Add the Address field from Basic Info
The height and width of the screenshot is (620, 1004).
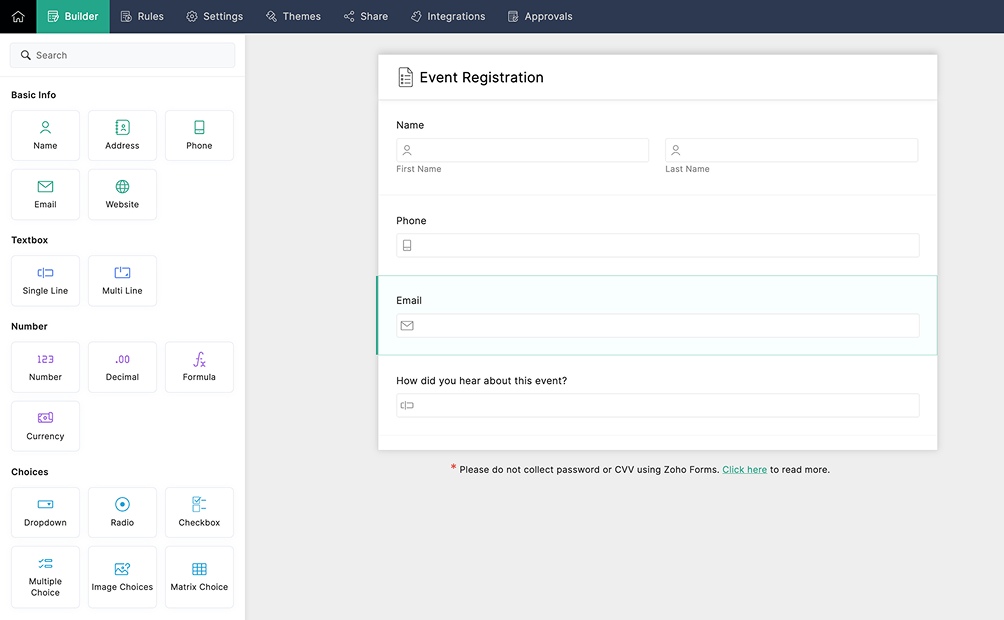(122, 135)
